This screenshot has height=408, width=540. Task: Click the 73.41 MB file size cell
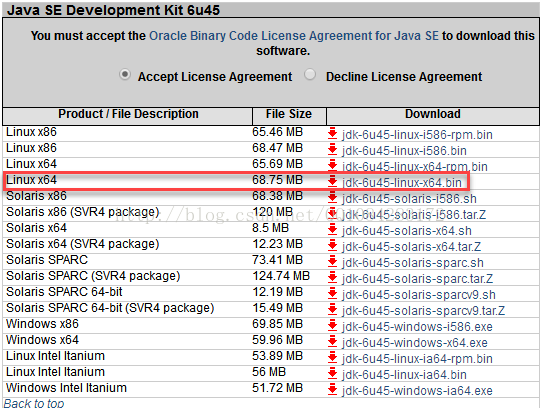point(277,260)
